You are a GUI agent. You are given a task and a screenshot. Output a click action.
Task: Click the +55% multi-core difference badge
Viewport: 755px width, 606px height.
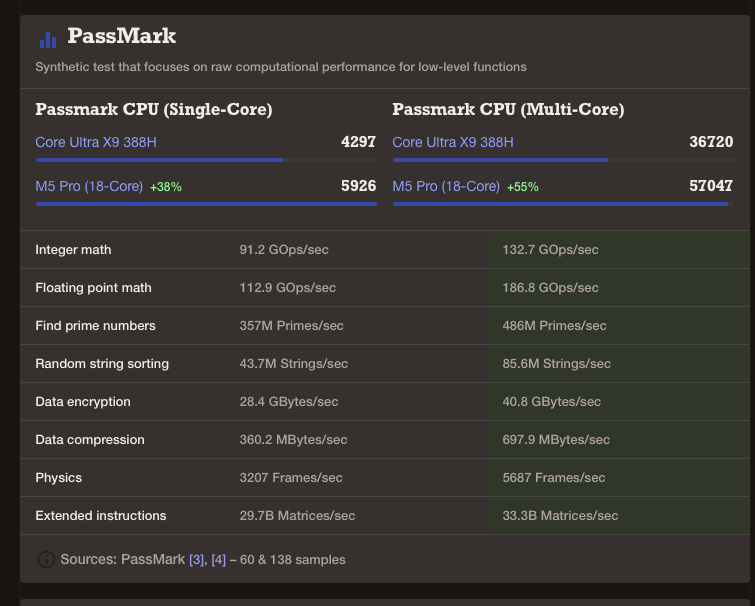coord(522,187)
